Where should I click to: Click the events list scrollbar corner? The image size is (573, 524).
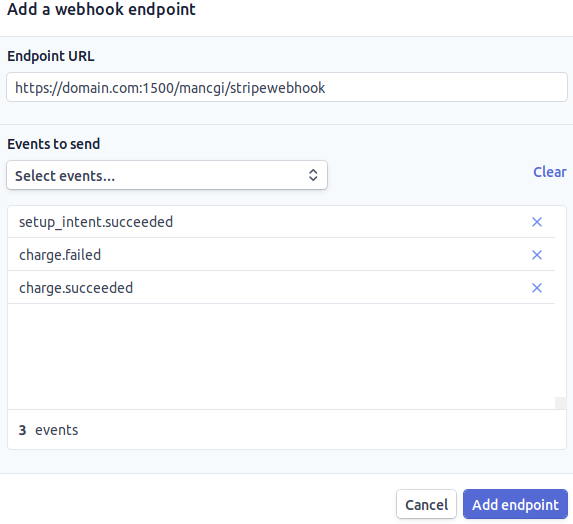coord(561,403)
